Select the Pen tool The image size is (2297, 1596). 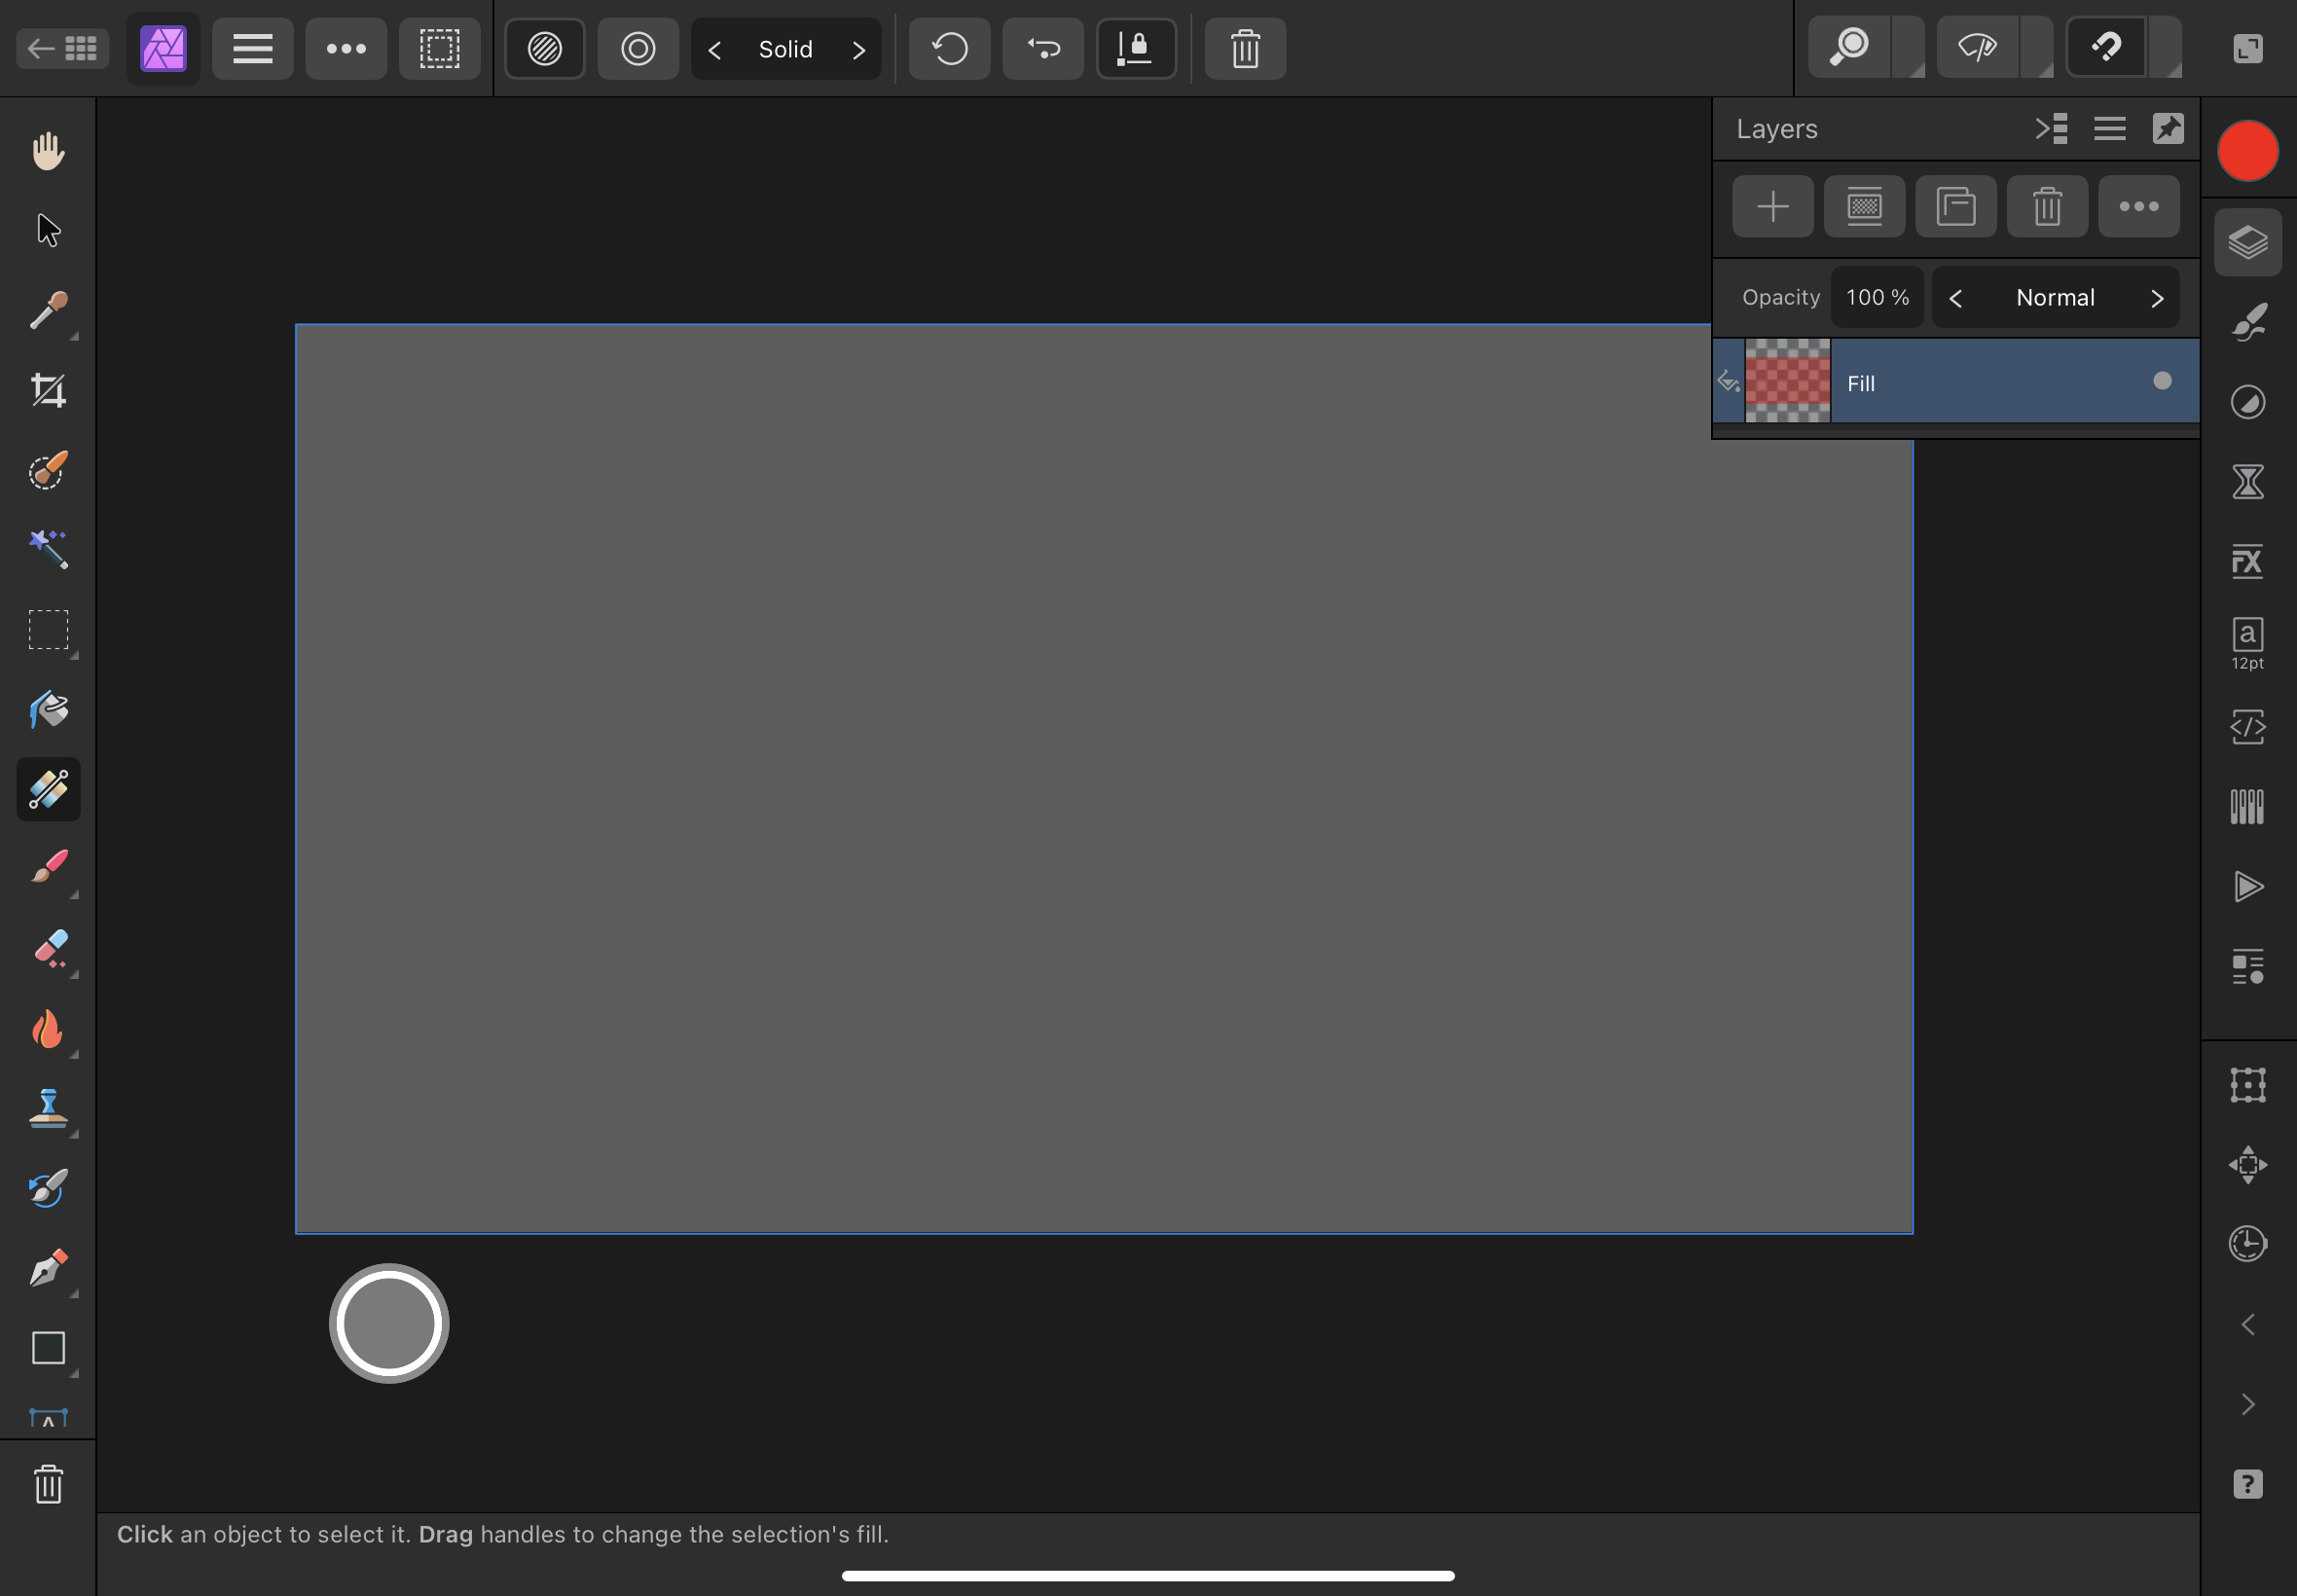pyautogui.click(x=47, y=1269)
